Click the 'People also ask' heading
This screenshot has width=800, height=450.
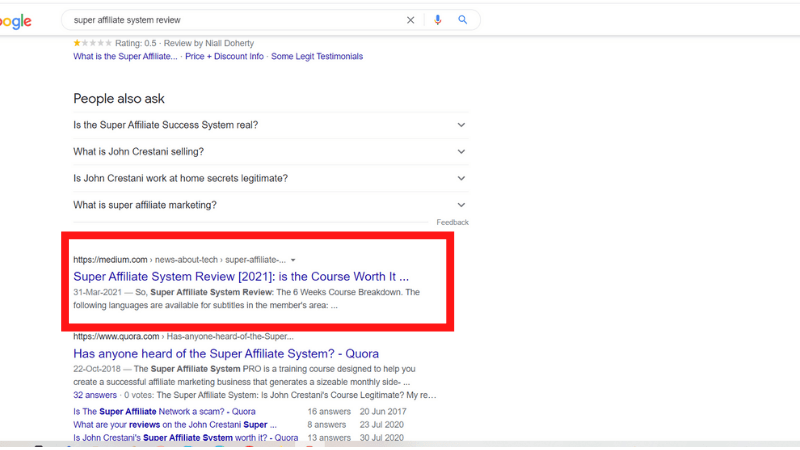pyautogui.click(x=119, y=98)
